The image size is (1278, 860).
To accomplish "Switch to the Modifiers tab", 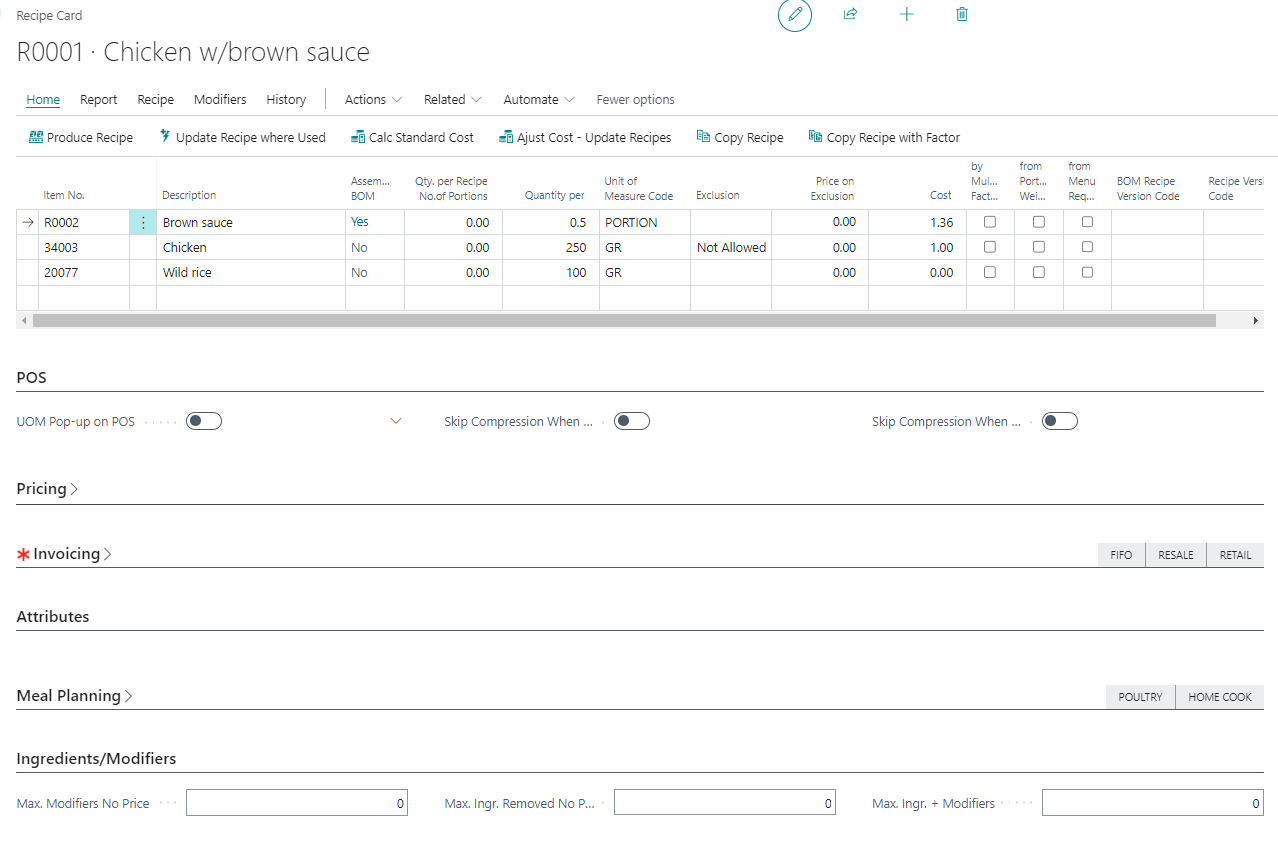I will pyautogui.click(x=220, y=100).
